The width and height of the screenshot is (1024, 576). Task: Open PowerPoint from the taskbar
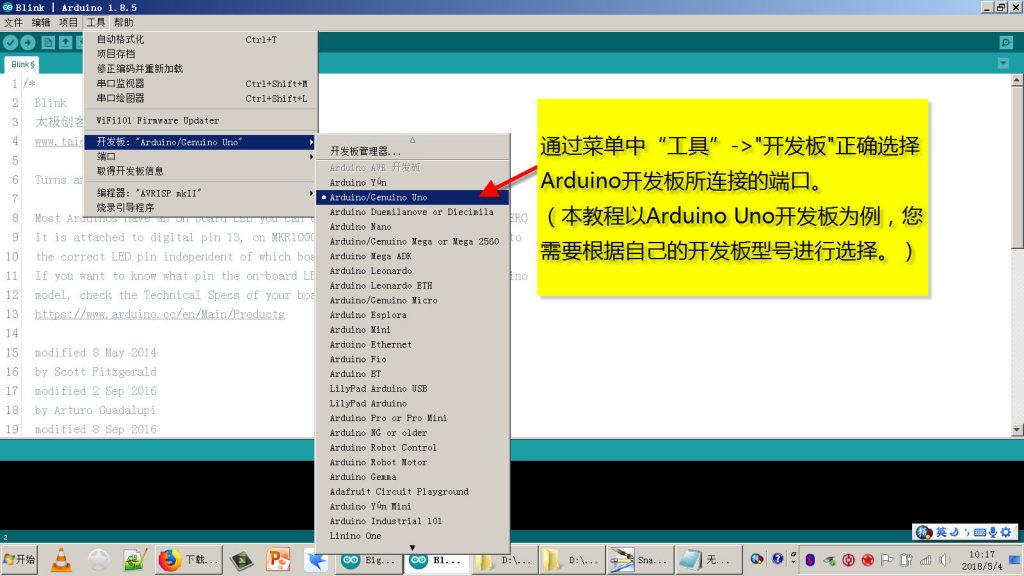click(278, 560)
